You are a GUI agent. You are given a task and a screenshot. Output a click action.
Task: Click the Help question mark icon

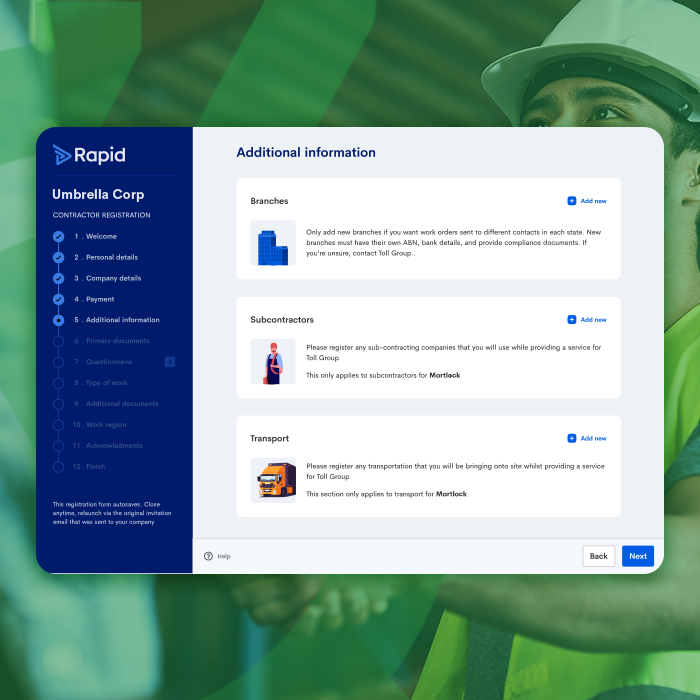[208, 556]
